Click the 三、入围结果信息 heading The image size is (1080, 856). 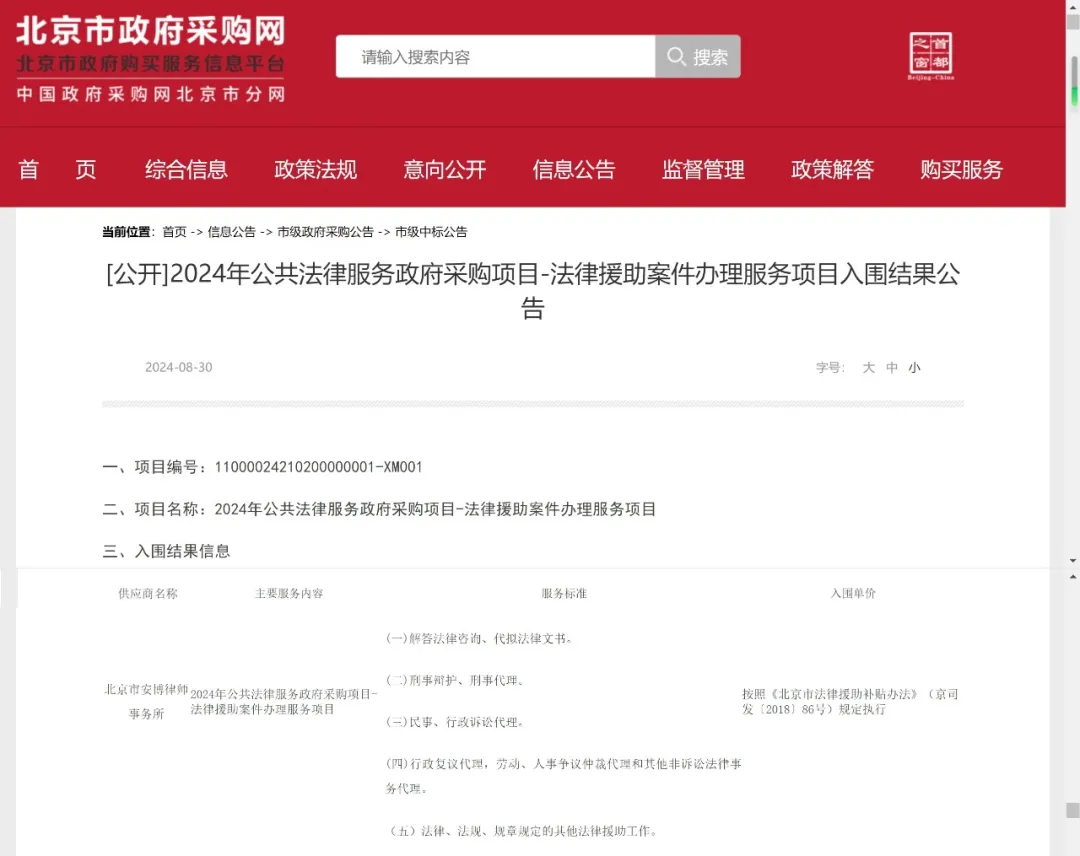166,552
